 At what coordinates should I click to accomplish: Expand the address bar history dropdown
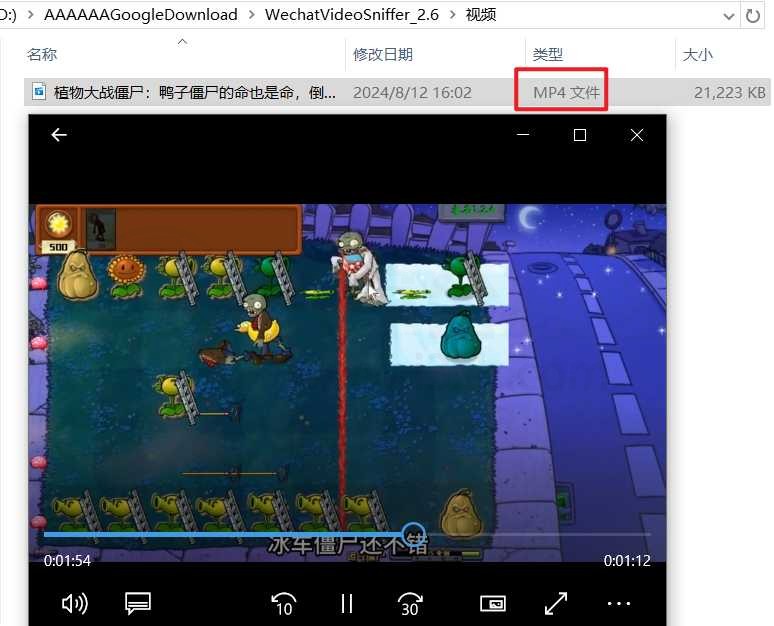coord(729,16)
